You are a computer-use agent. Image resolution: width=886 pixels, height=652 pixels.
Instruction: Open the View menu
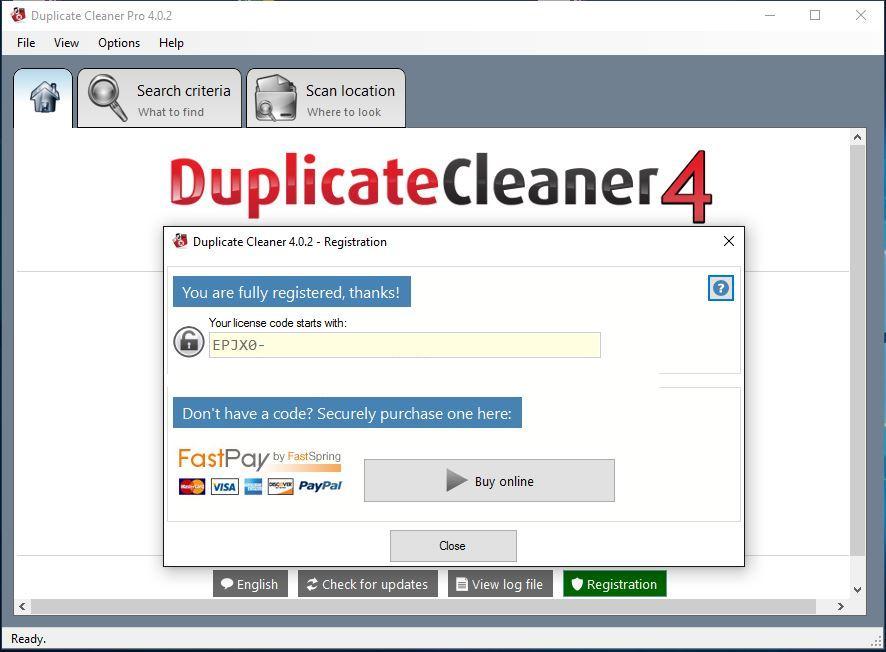(66, 43)
